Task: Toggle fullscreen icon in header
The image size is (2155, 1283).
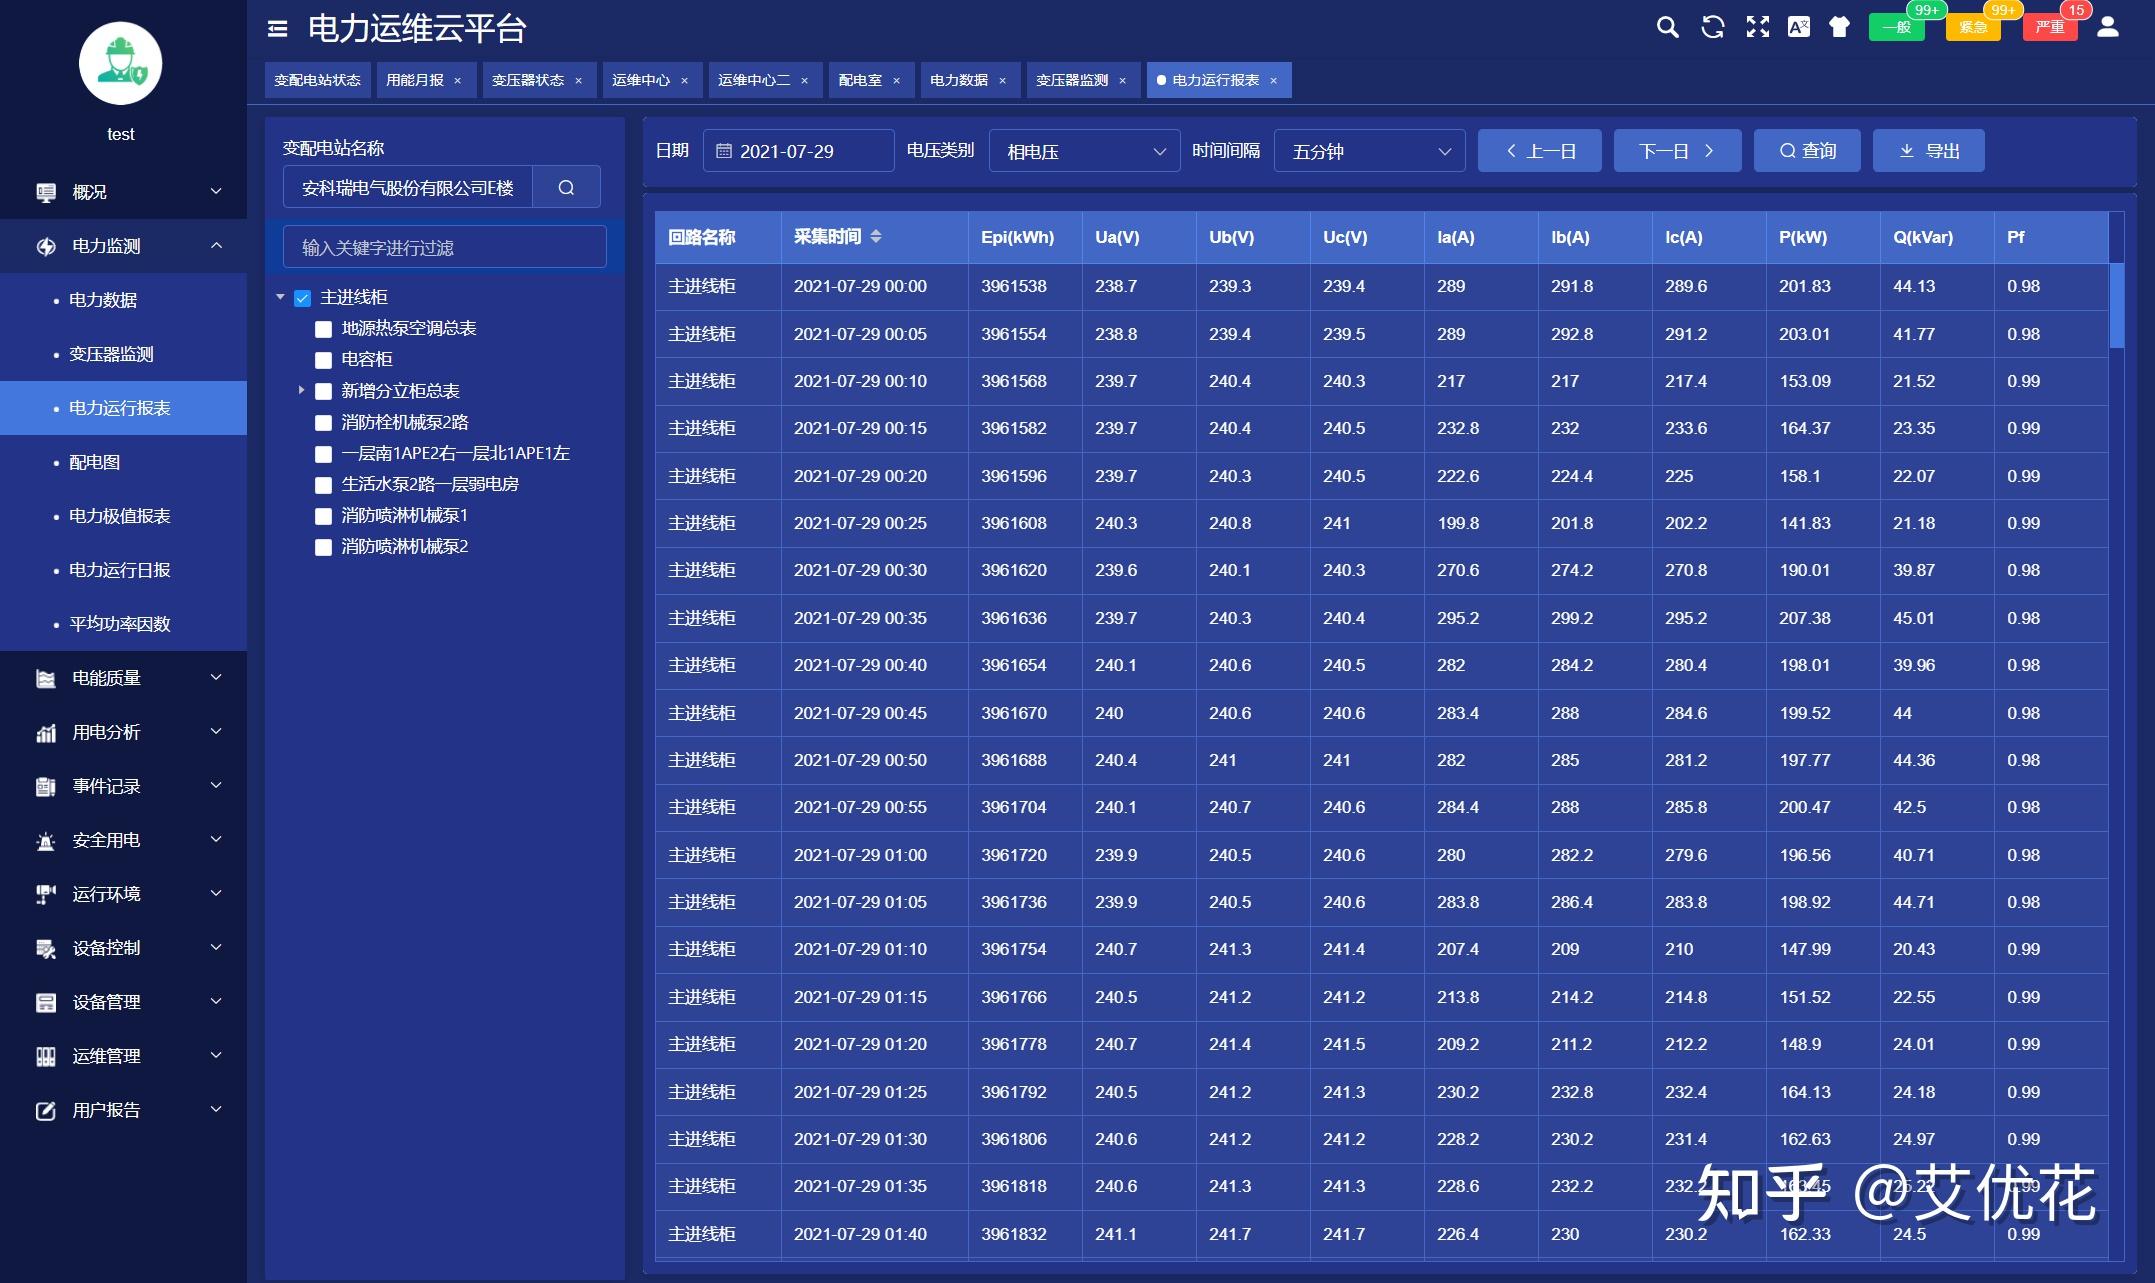Action: pos(1757,27)
